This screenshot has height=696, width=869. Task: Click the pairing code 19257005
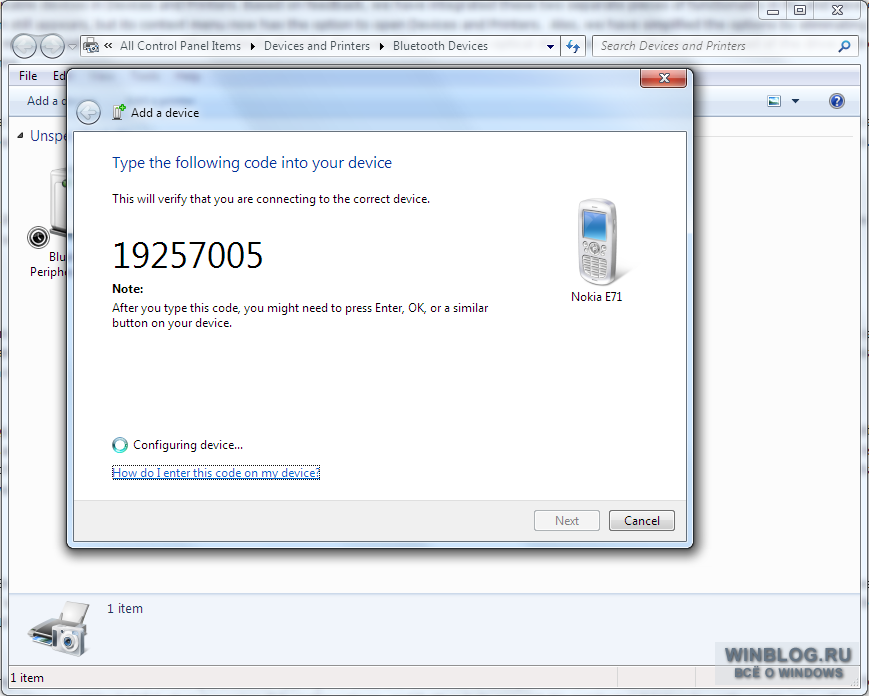187,255
